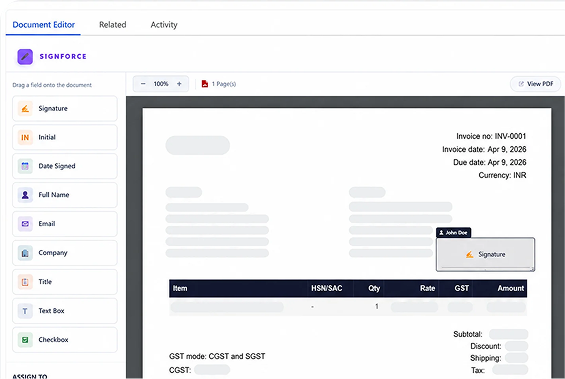
Task: Click the GST column header
Action: point(462,288)
